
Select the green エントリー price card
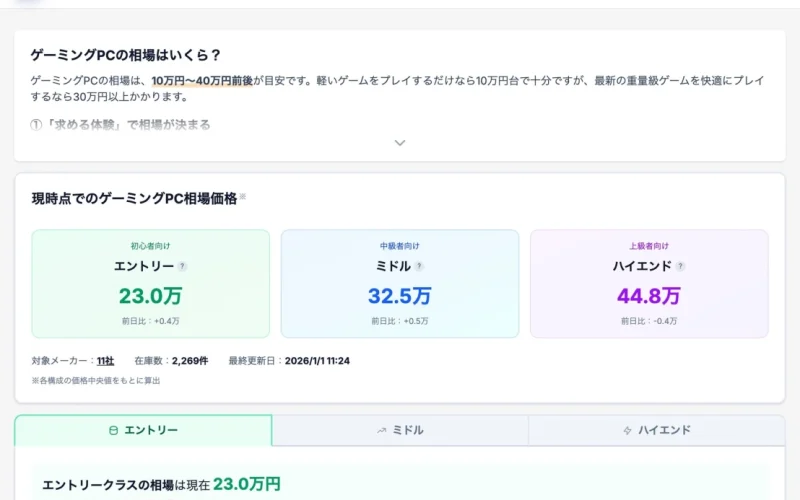[x=150, y=284]
